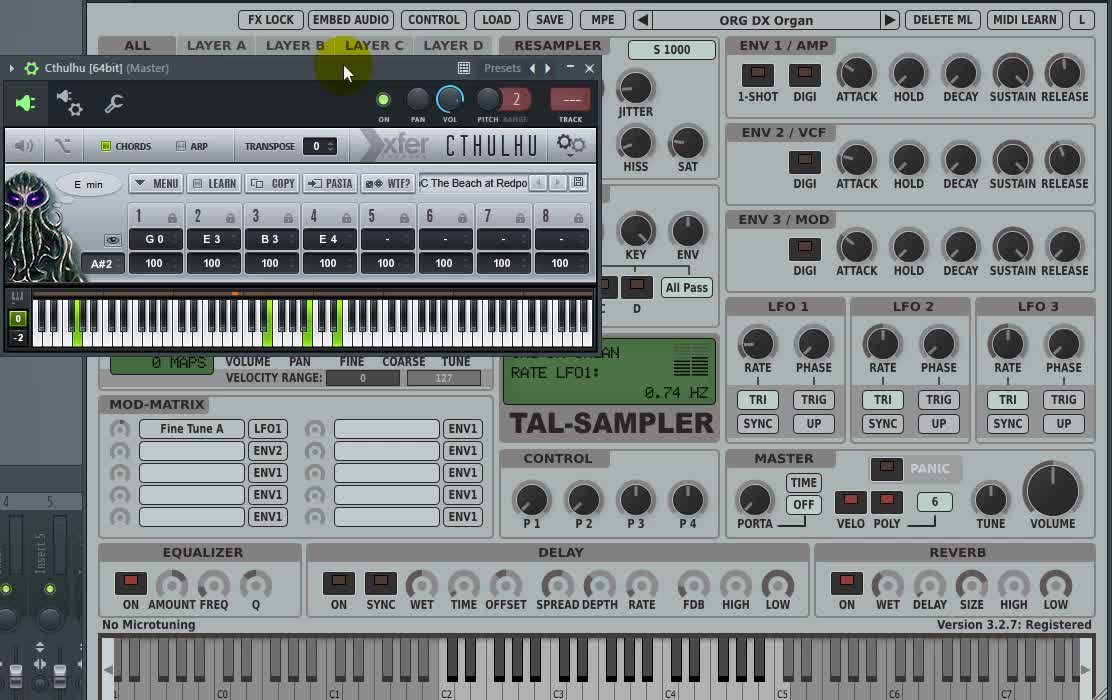Toggle DIGI switch in ENV 3 / MOD
This screenshot has width=1112, height=700.
point(804,249)
